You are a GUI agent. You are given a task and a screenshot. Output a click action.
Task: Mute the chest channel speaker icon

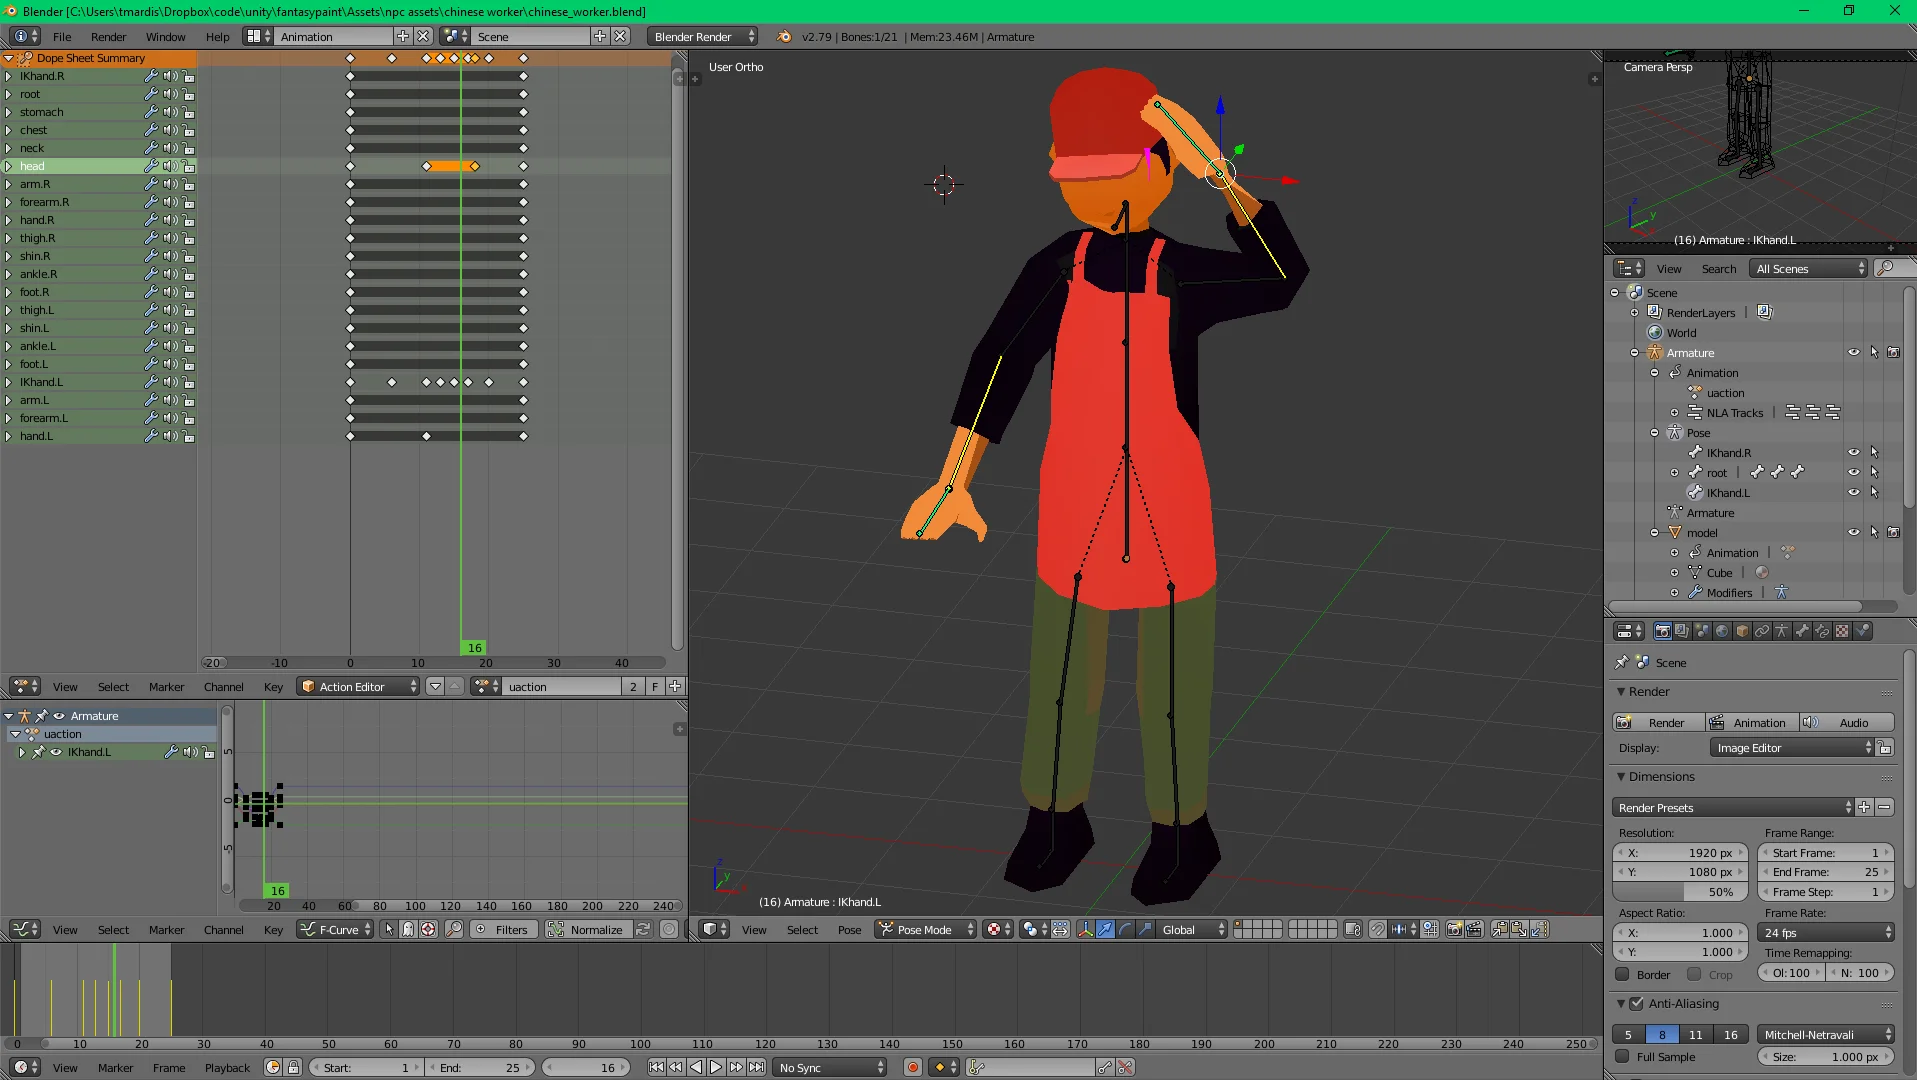tap(170, 130)
